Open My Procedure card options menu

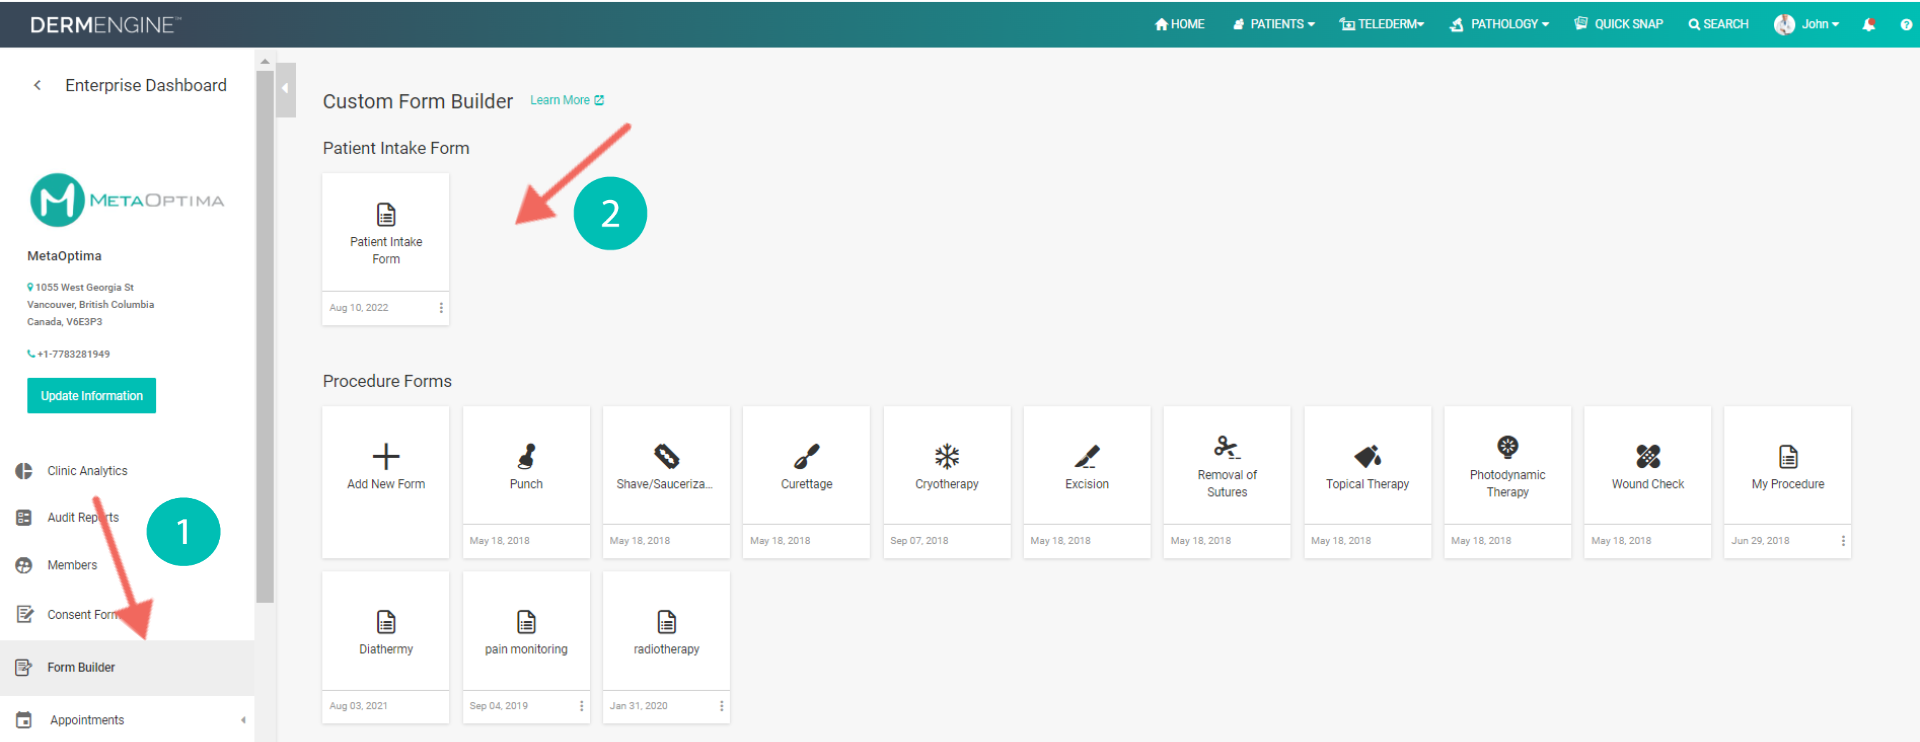(x=1843, y=541)
